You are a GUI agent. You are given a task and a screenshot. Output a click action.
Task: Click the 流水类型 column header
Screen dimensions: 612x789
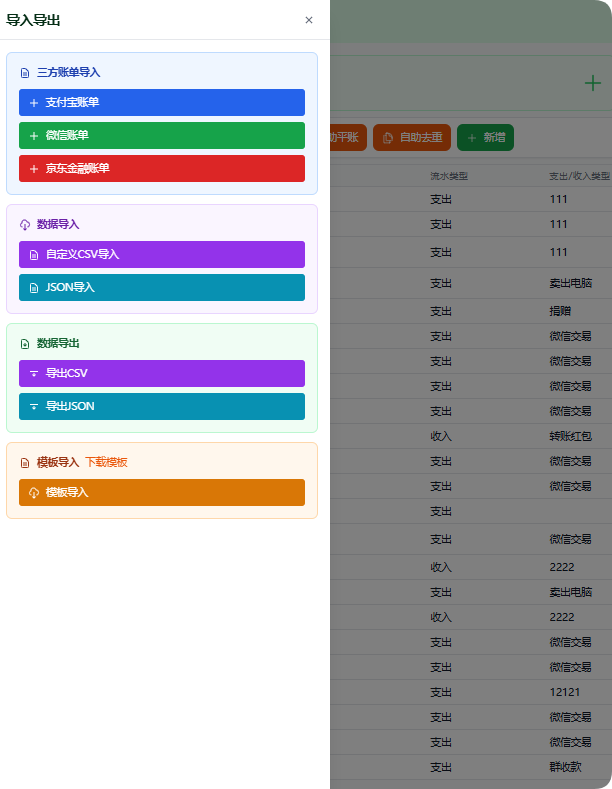pos(449,176)
